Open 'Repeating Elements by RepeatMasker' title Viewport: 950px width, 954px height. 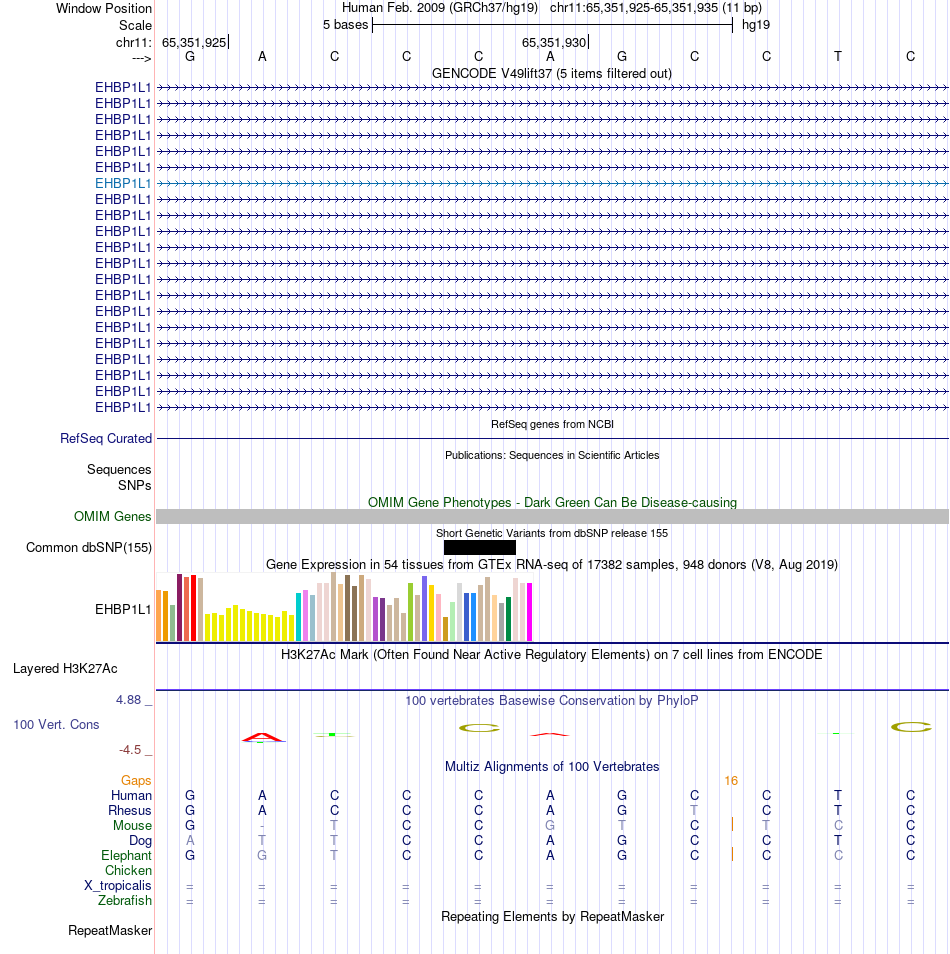click(x=552, y=917)
